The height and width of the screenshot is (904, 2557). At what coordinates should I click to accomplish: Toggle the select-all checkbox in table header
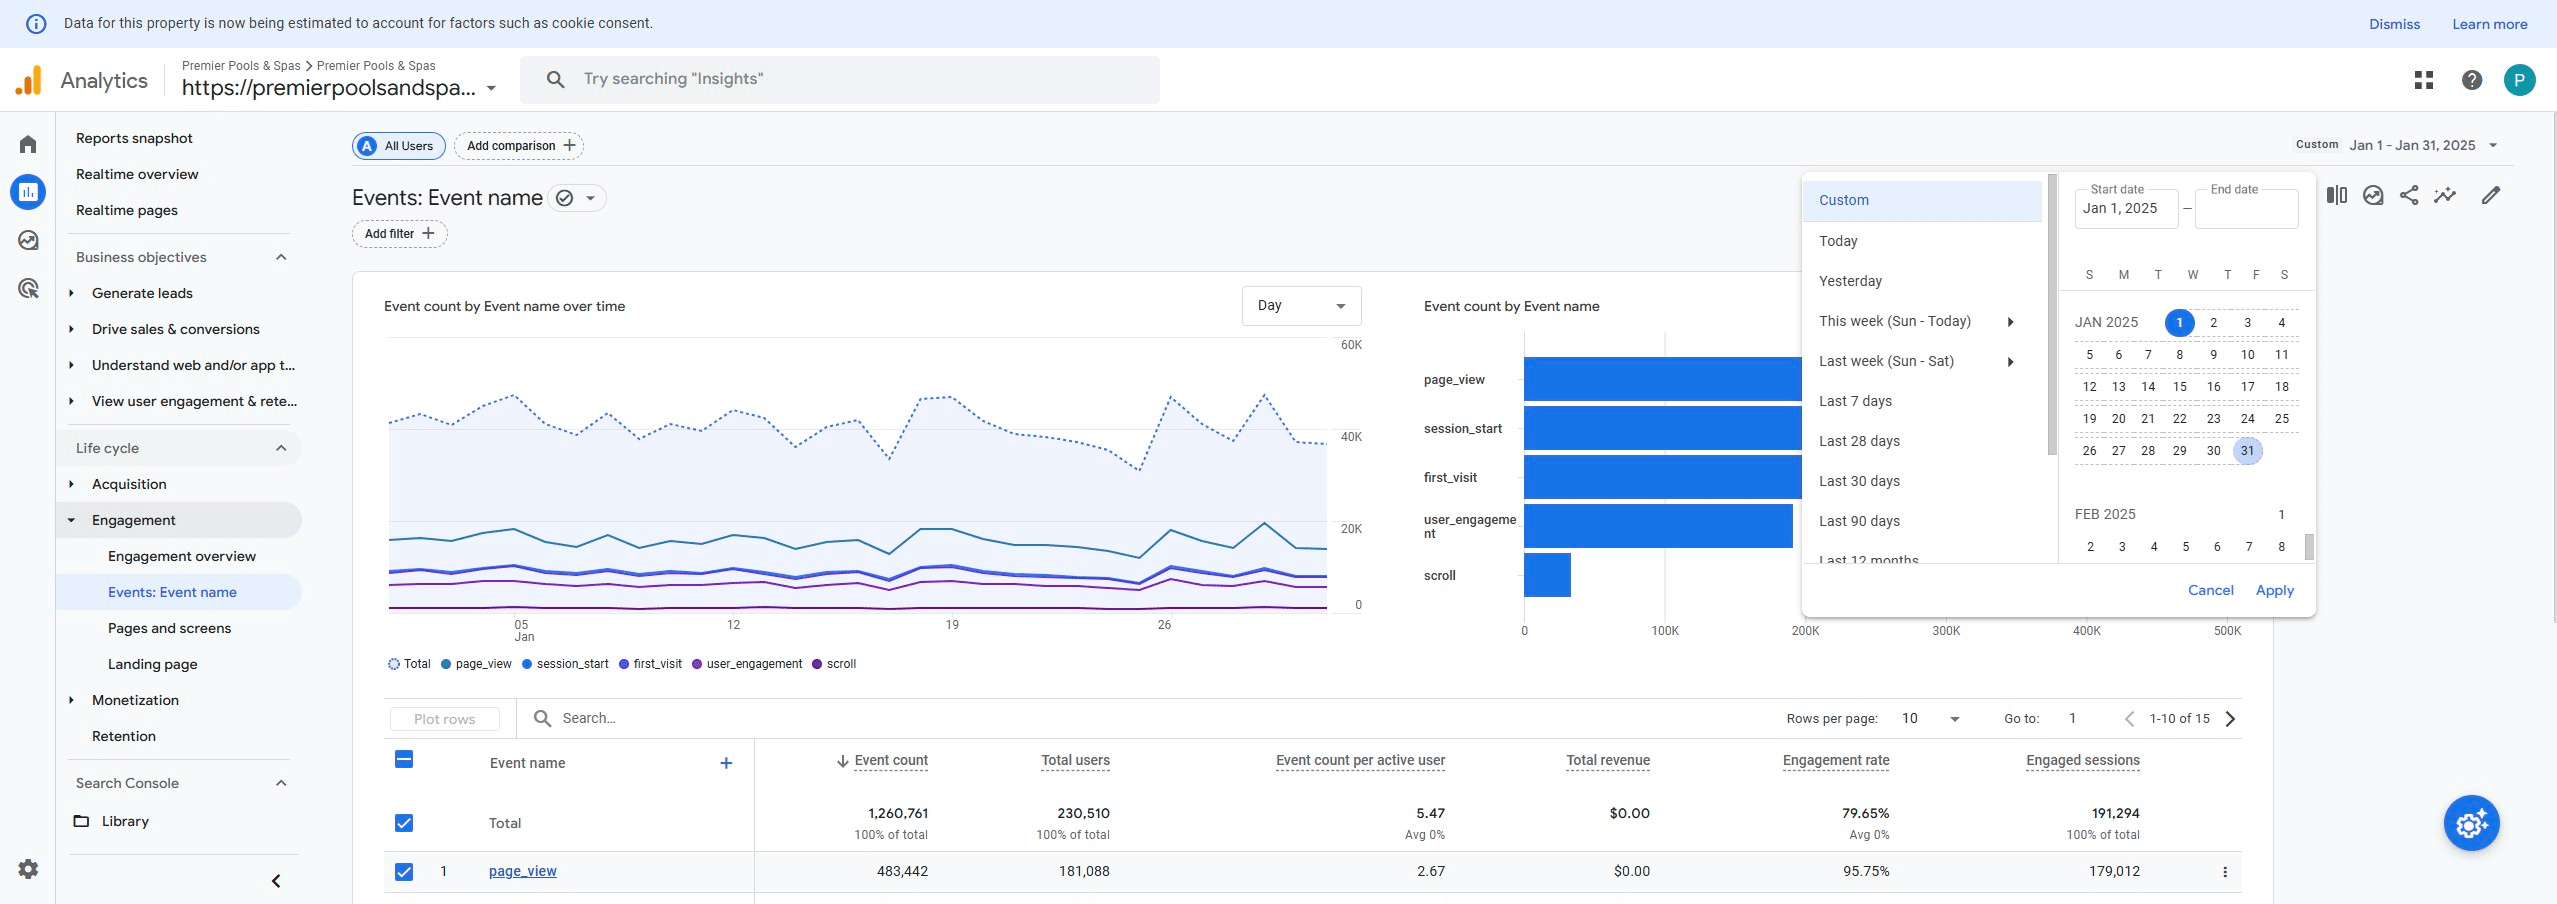[404, 760]
